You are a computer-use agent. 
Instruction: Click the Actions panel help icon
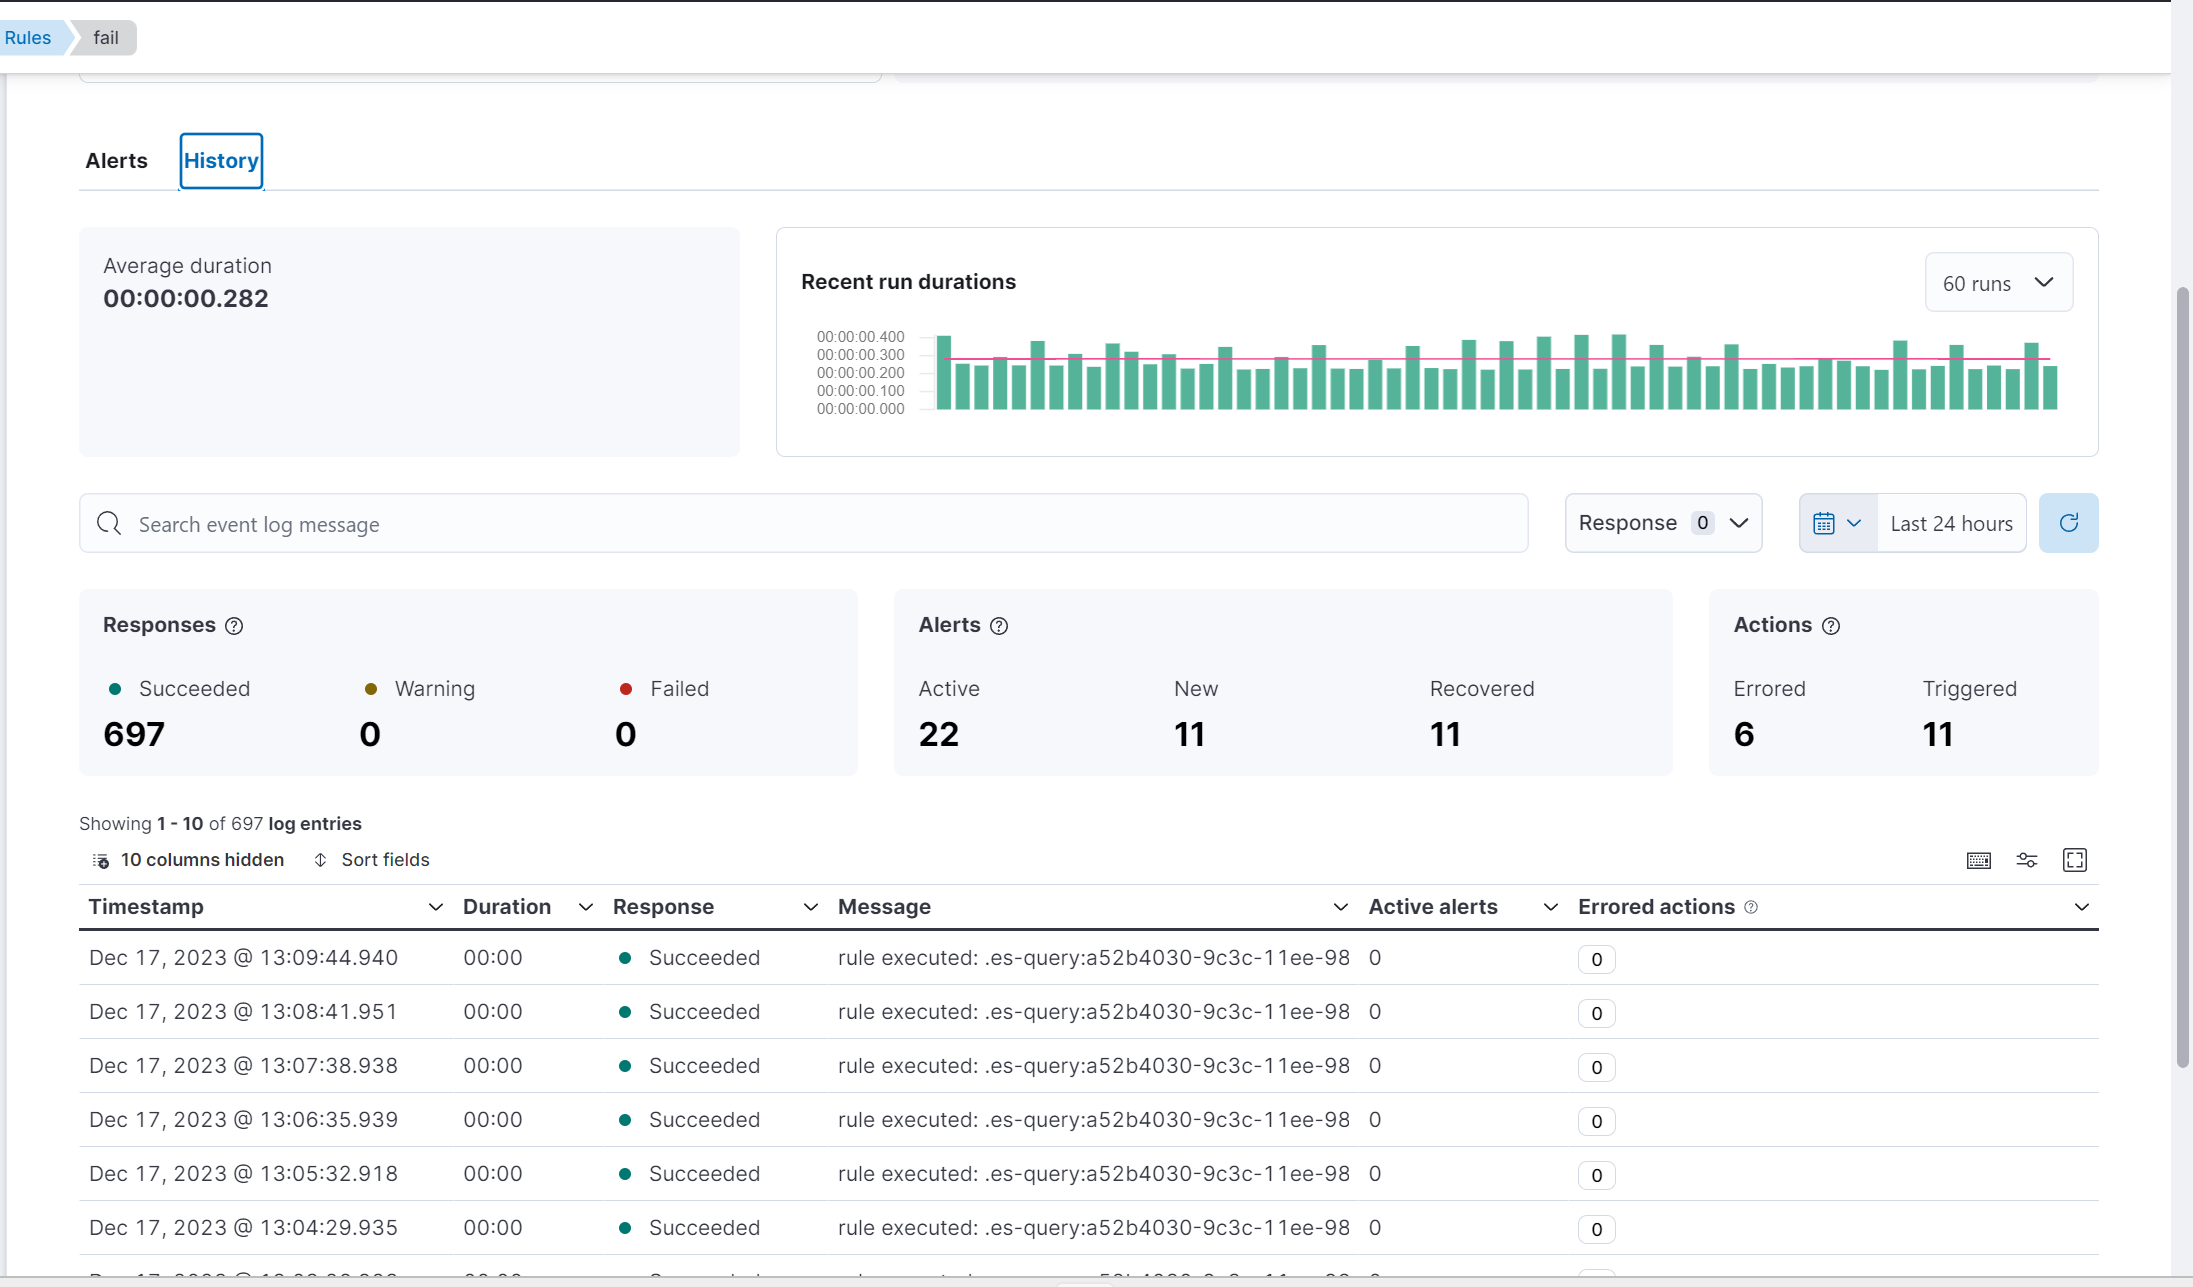1830,626
